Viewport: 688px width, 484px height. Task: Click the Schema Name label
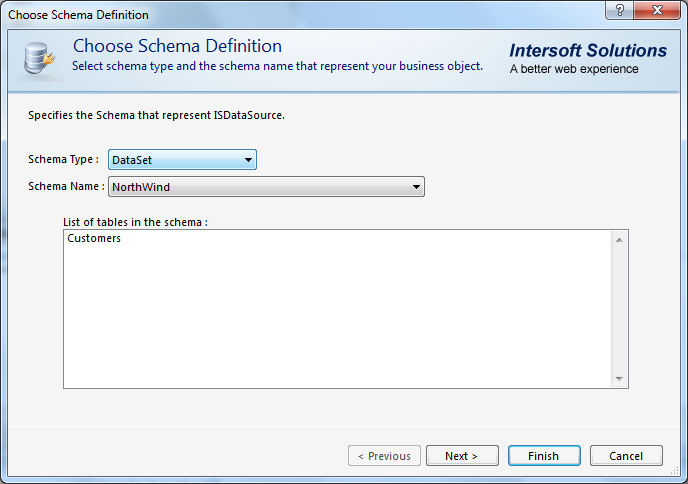pyautogui.click(x=66, y=187)
